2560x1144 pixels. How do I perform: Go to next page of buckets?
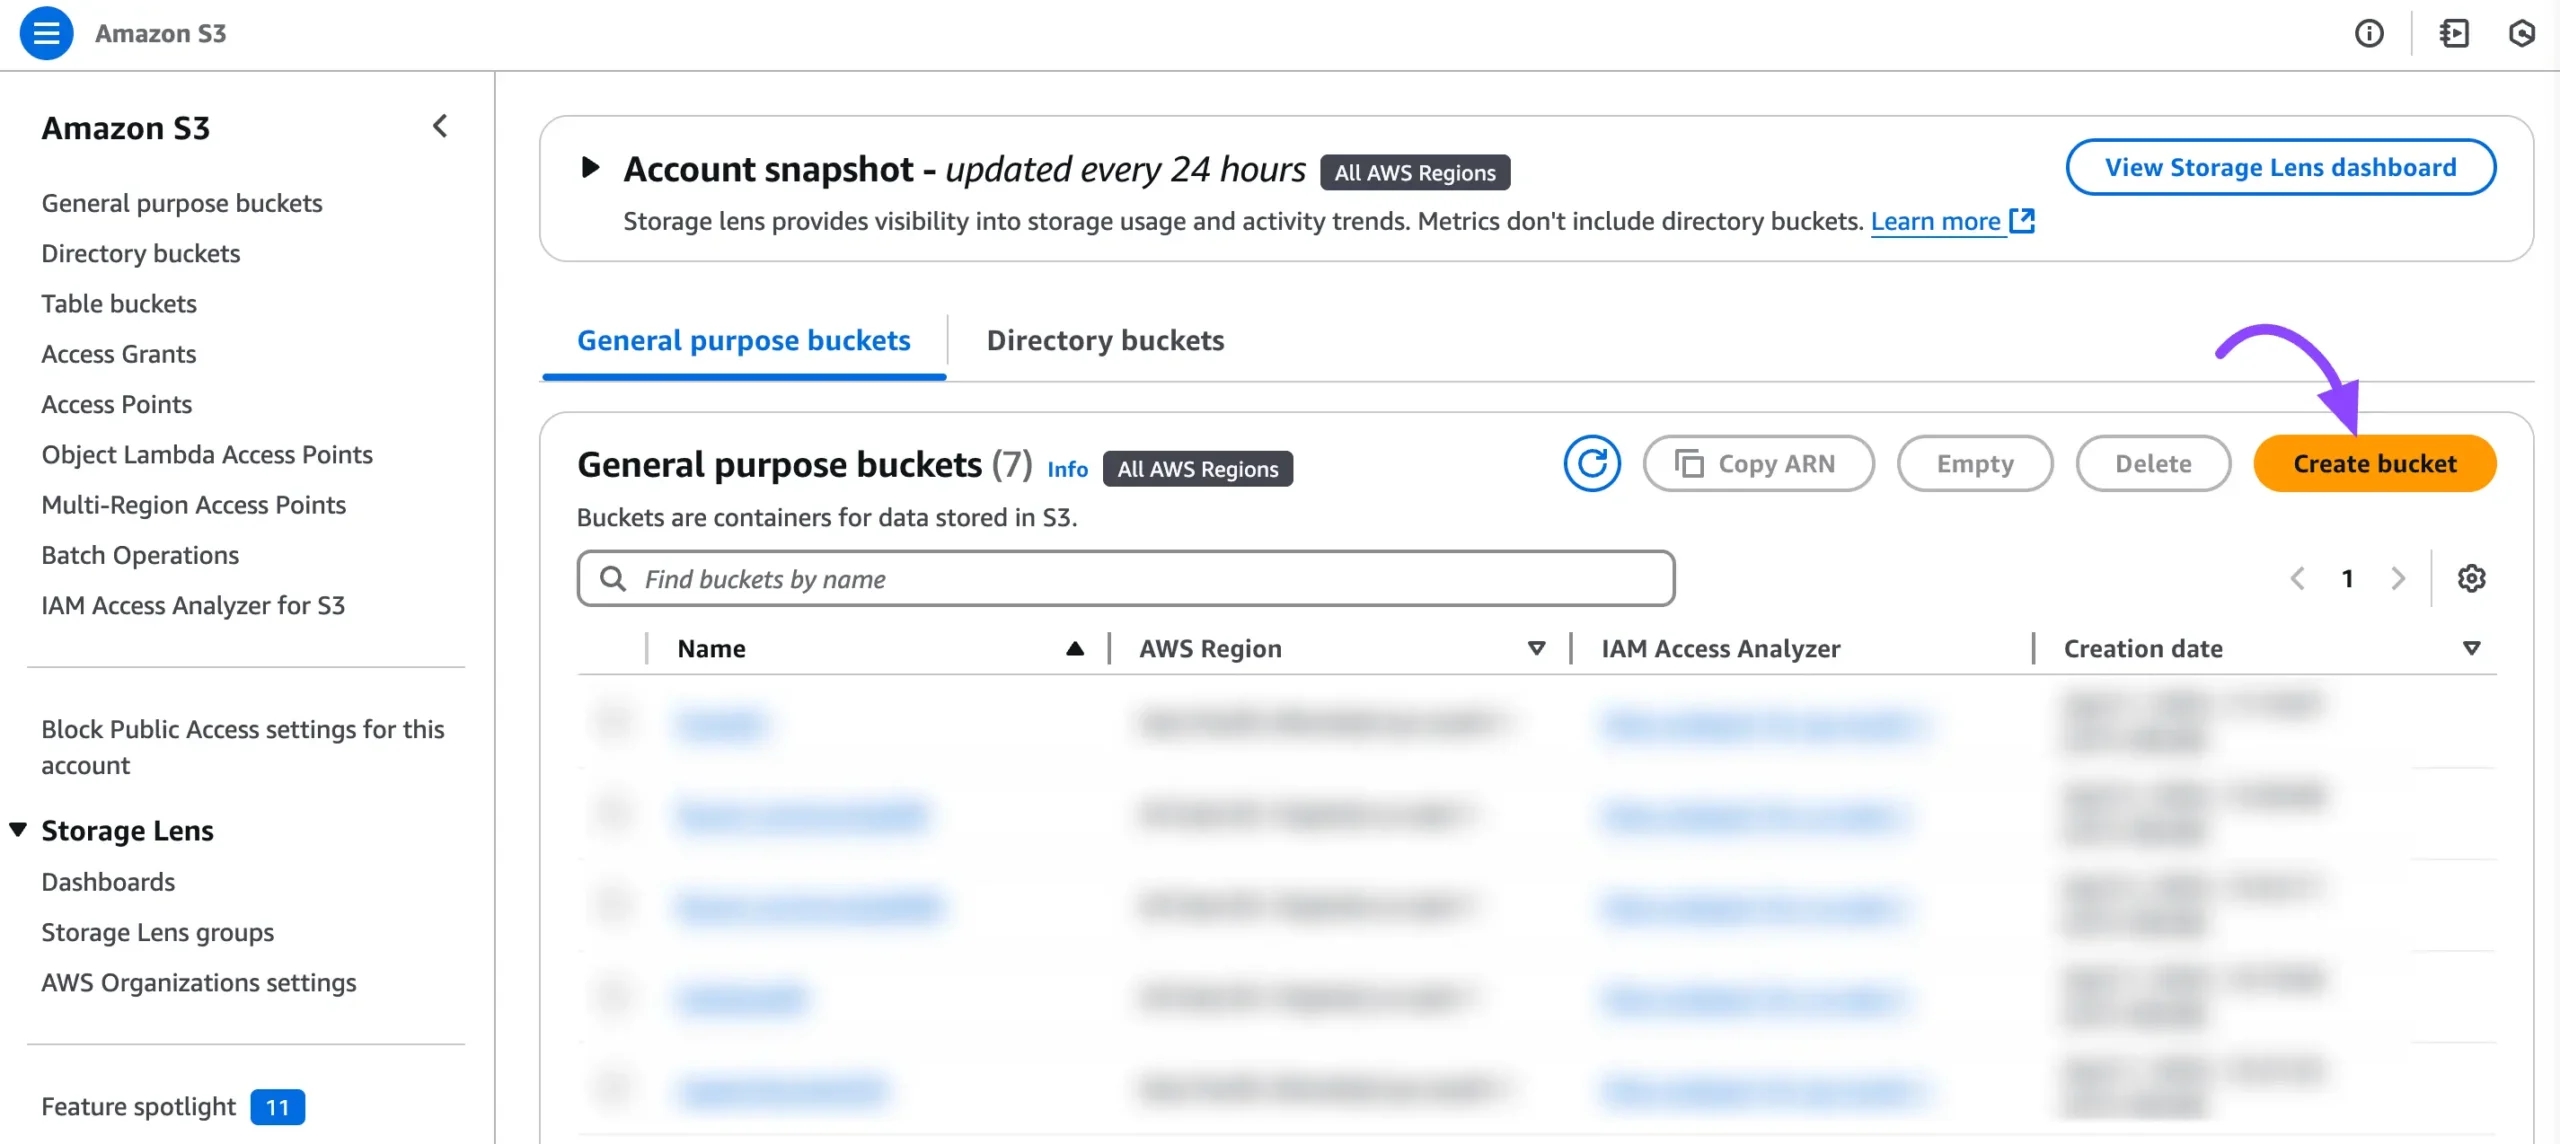point(2398,578)
